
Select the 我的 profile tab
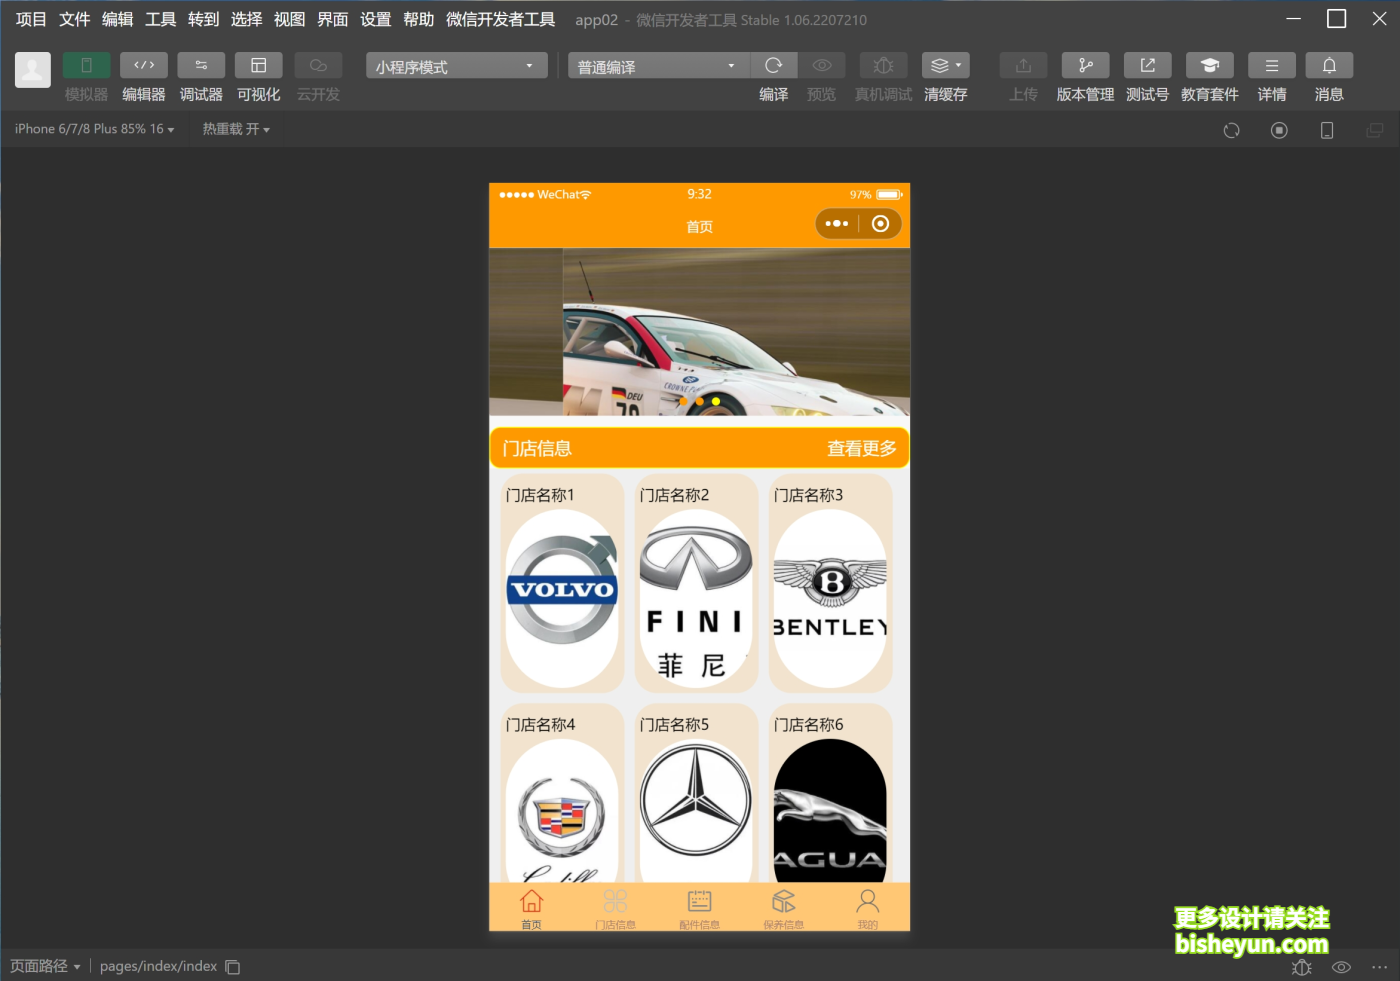867,908
